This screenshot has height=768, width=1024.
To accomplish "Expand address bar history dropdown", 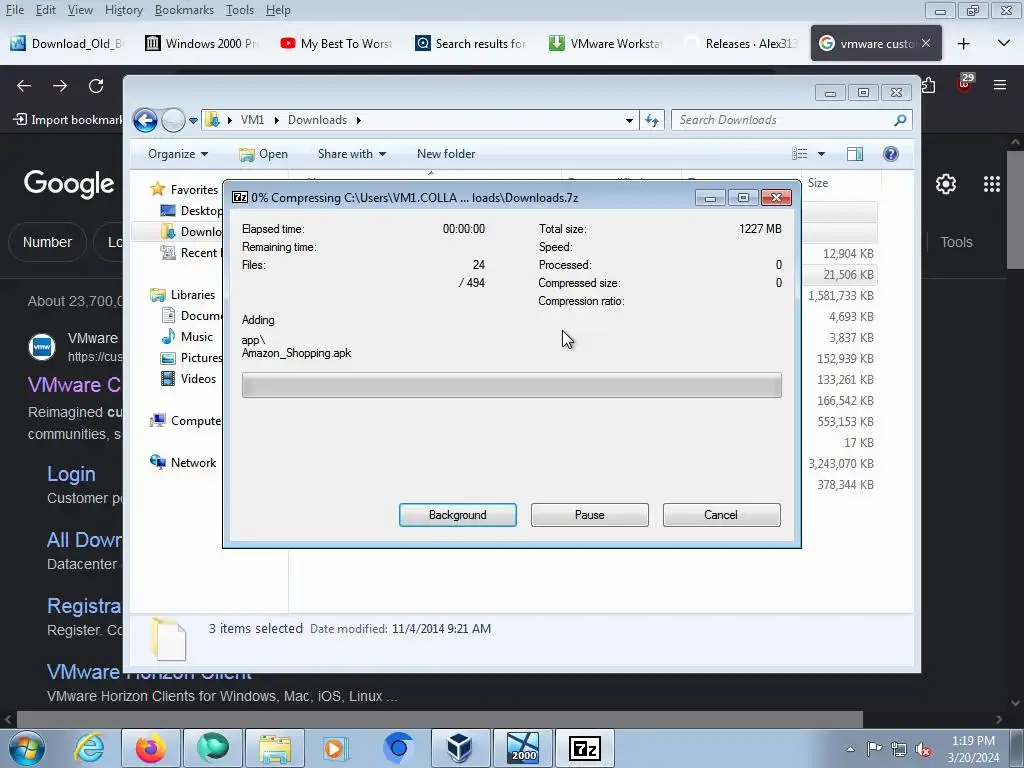I will pyautogui.click(x=629, y=120).
